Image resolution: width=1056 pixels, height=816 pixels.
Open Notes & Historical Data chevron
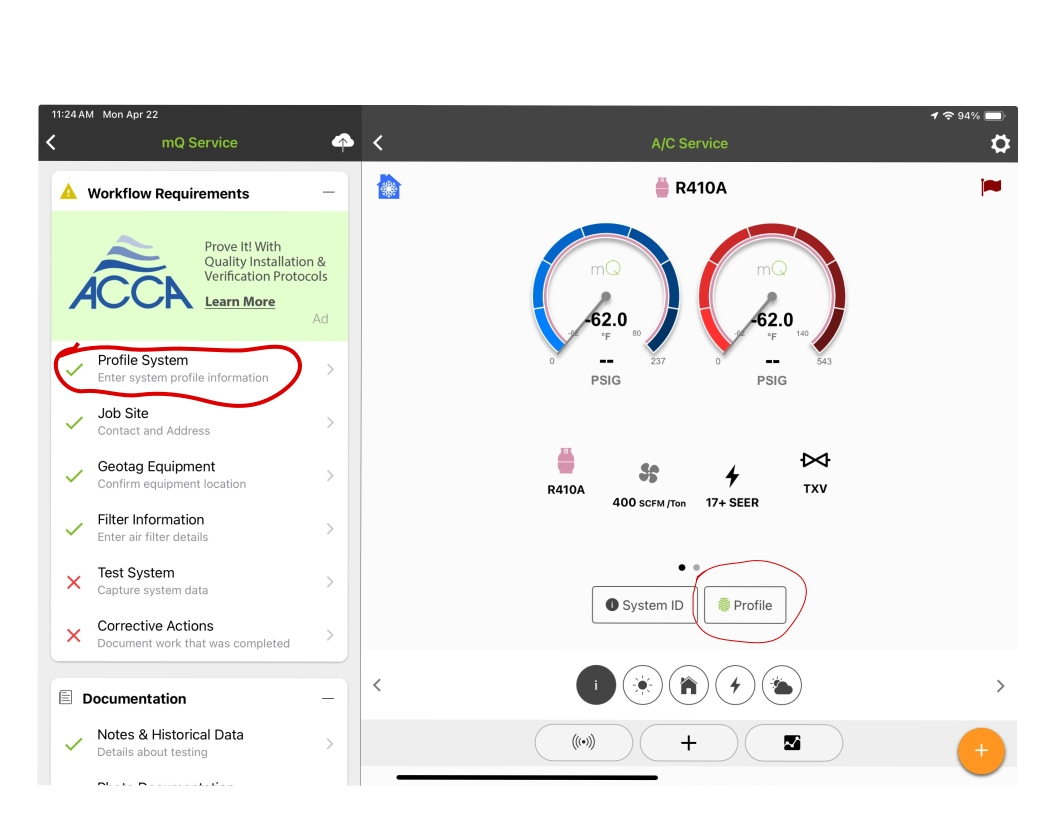point(330,744)
